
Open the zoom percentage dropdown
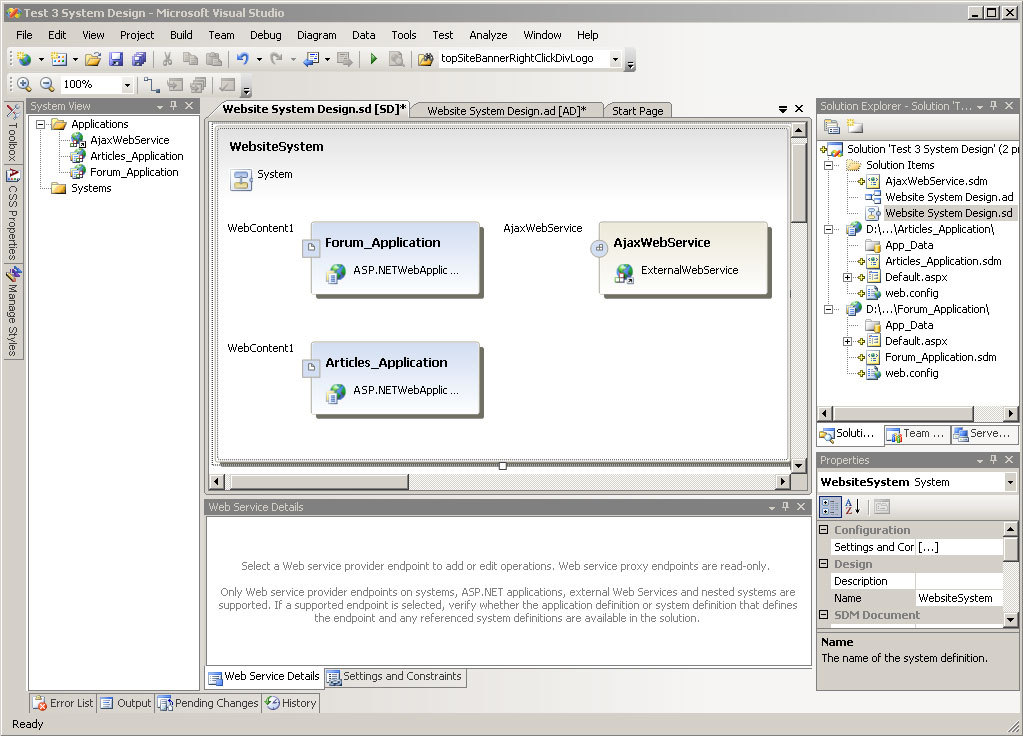(127, 85)
